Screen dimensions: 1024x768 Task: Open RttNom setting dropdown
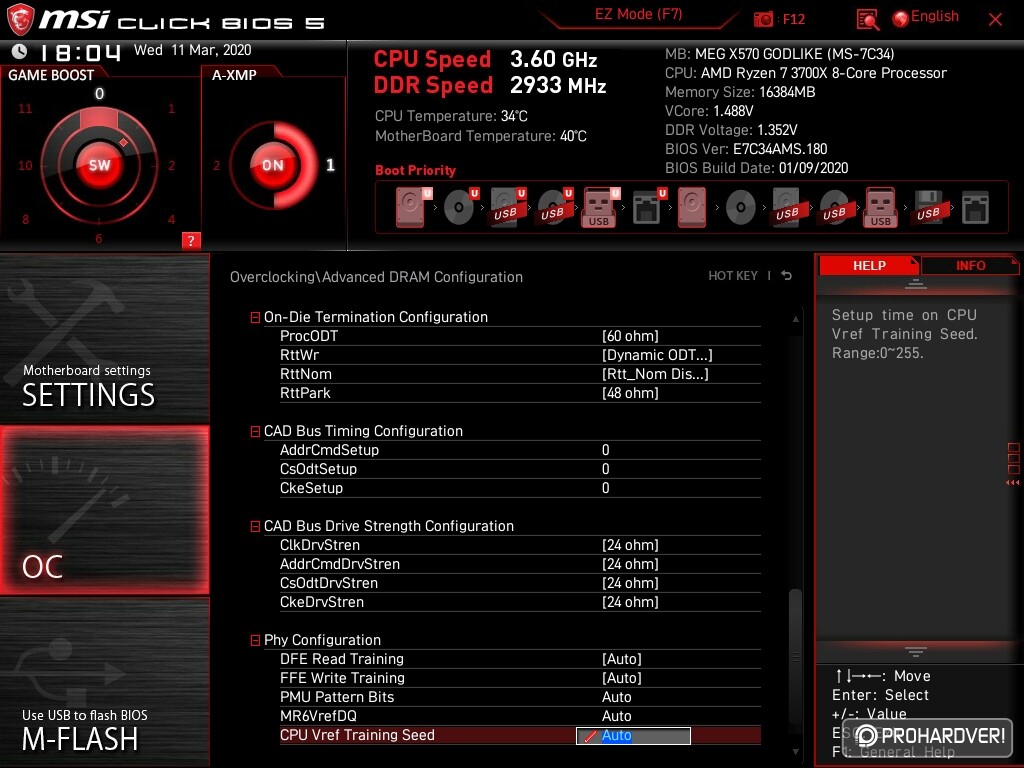[x=655, y=374]
